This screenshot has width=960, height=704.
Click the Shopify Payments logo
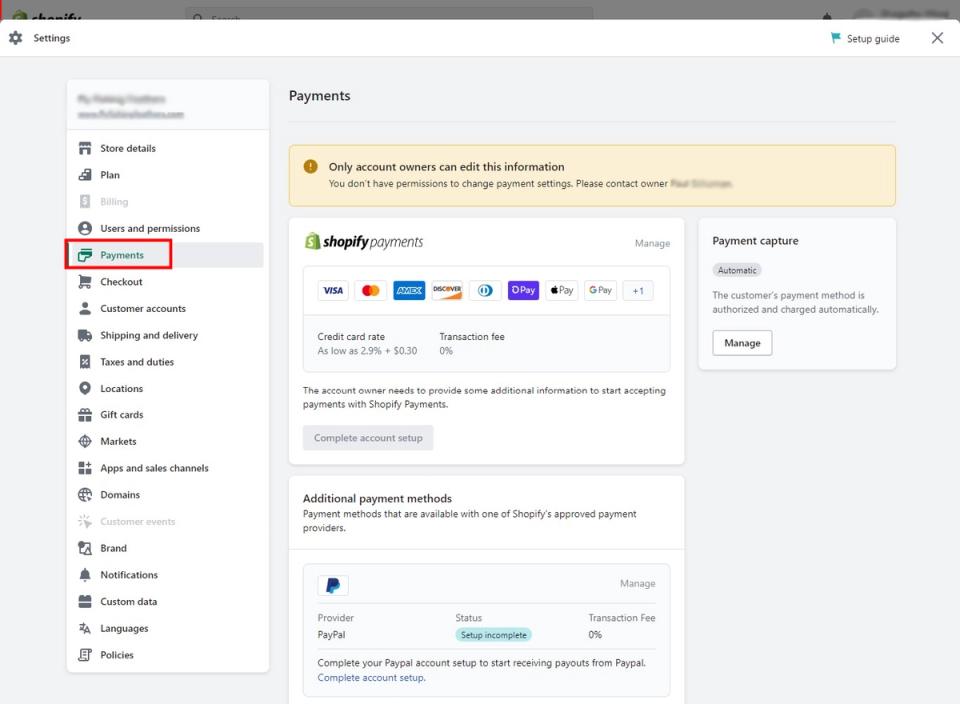tap(364, 242)
